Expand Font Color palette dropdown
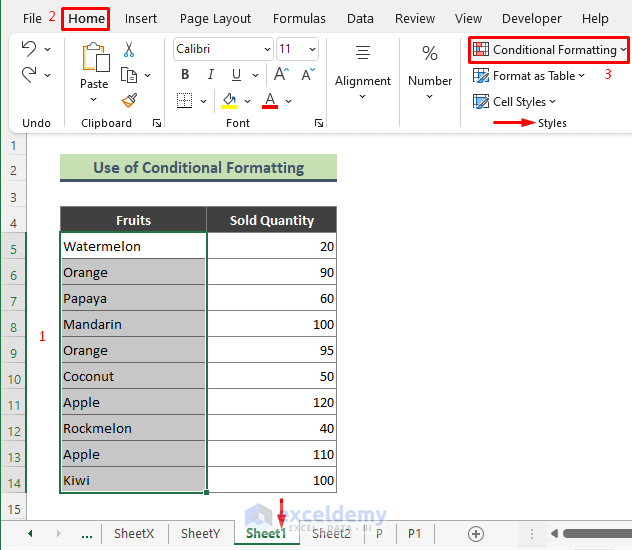632x550 pixels. [289, 101]
